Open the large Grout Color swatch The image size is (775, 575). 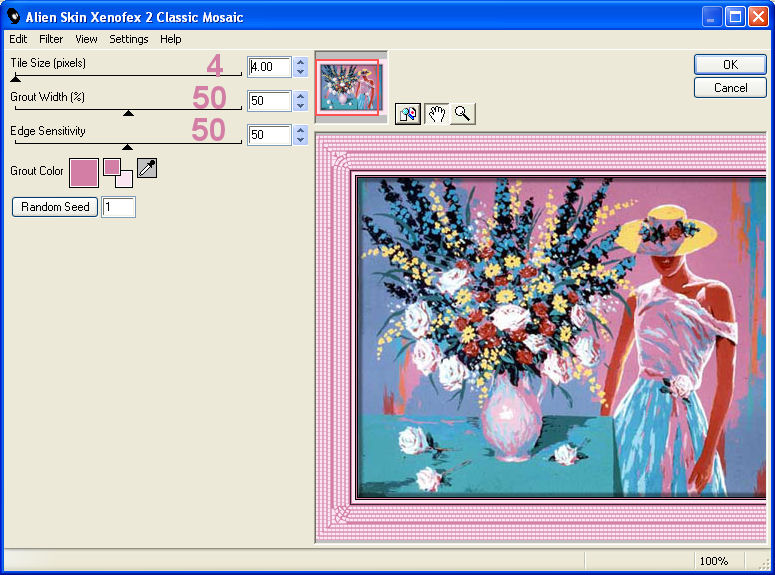tap(84, 173)
